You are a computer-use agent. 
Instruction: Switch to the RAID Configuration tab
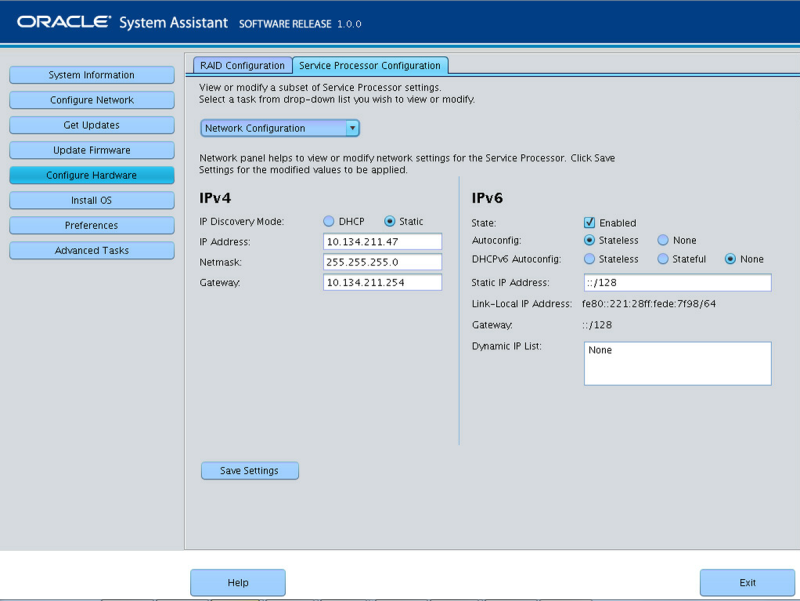click(242, 65)
